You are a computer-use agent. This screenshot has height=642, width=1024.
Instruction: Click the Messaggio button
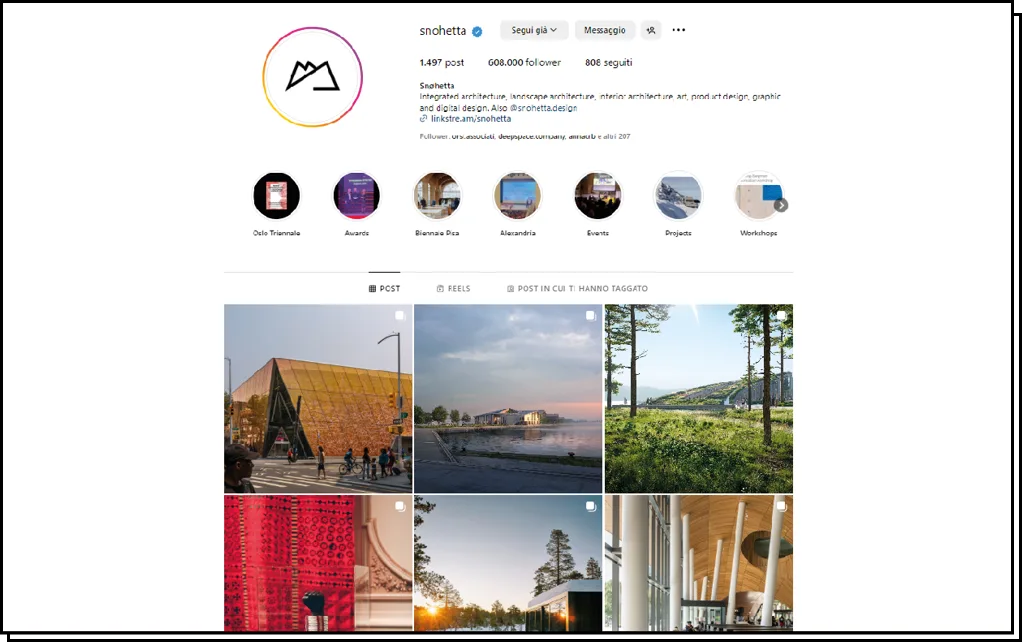tap(605, 30)
